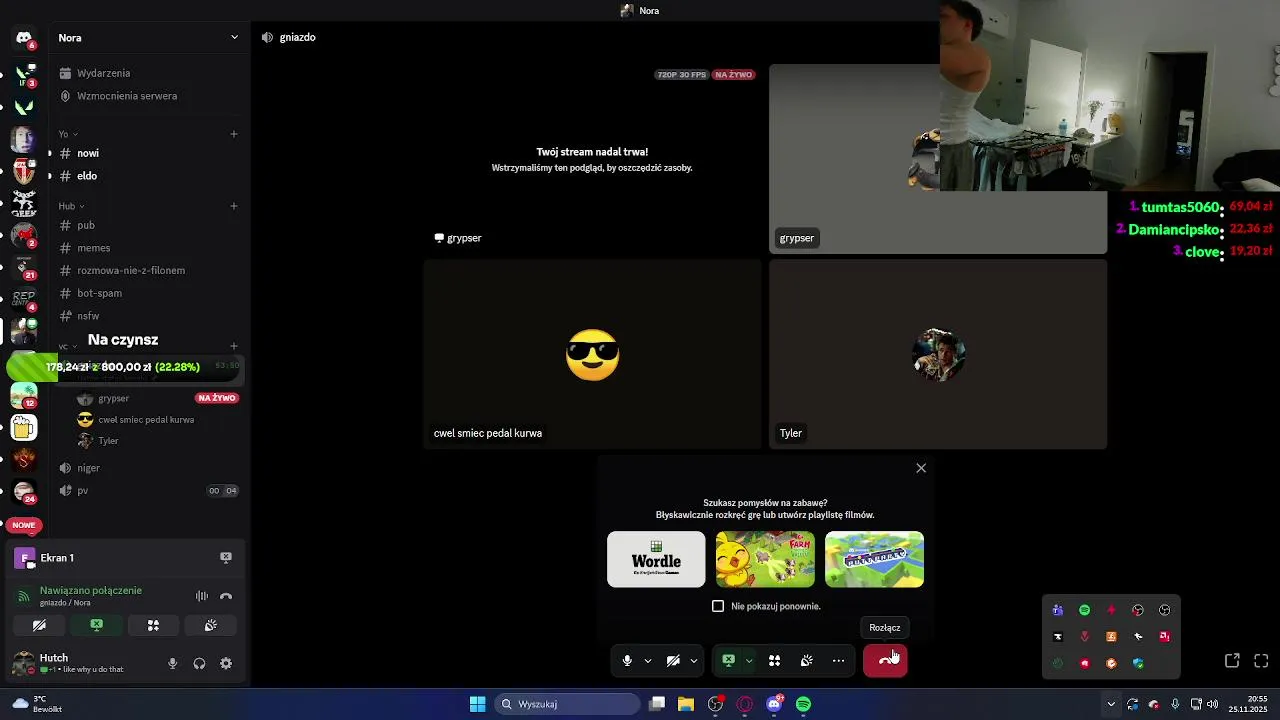
Task: Open activities launcher in user panel
Action: (153, 625)
